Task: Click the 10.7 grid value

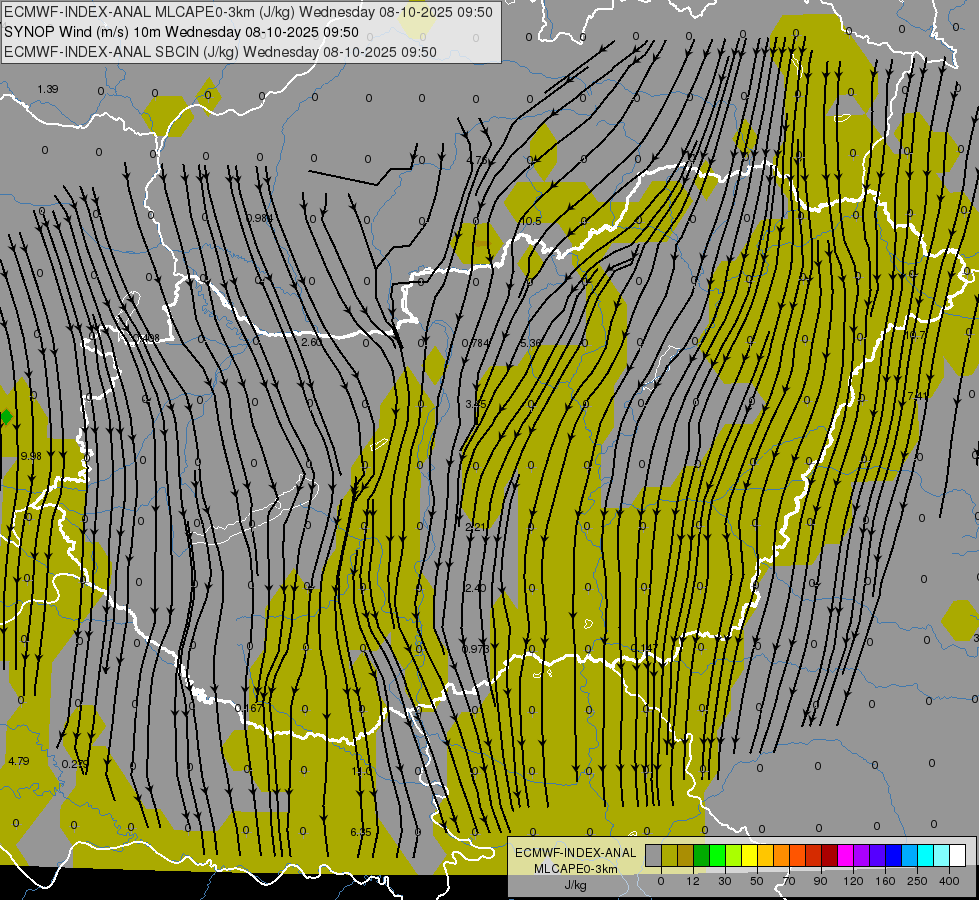Action: (x=915, y=335)
